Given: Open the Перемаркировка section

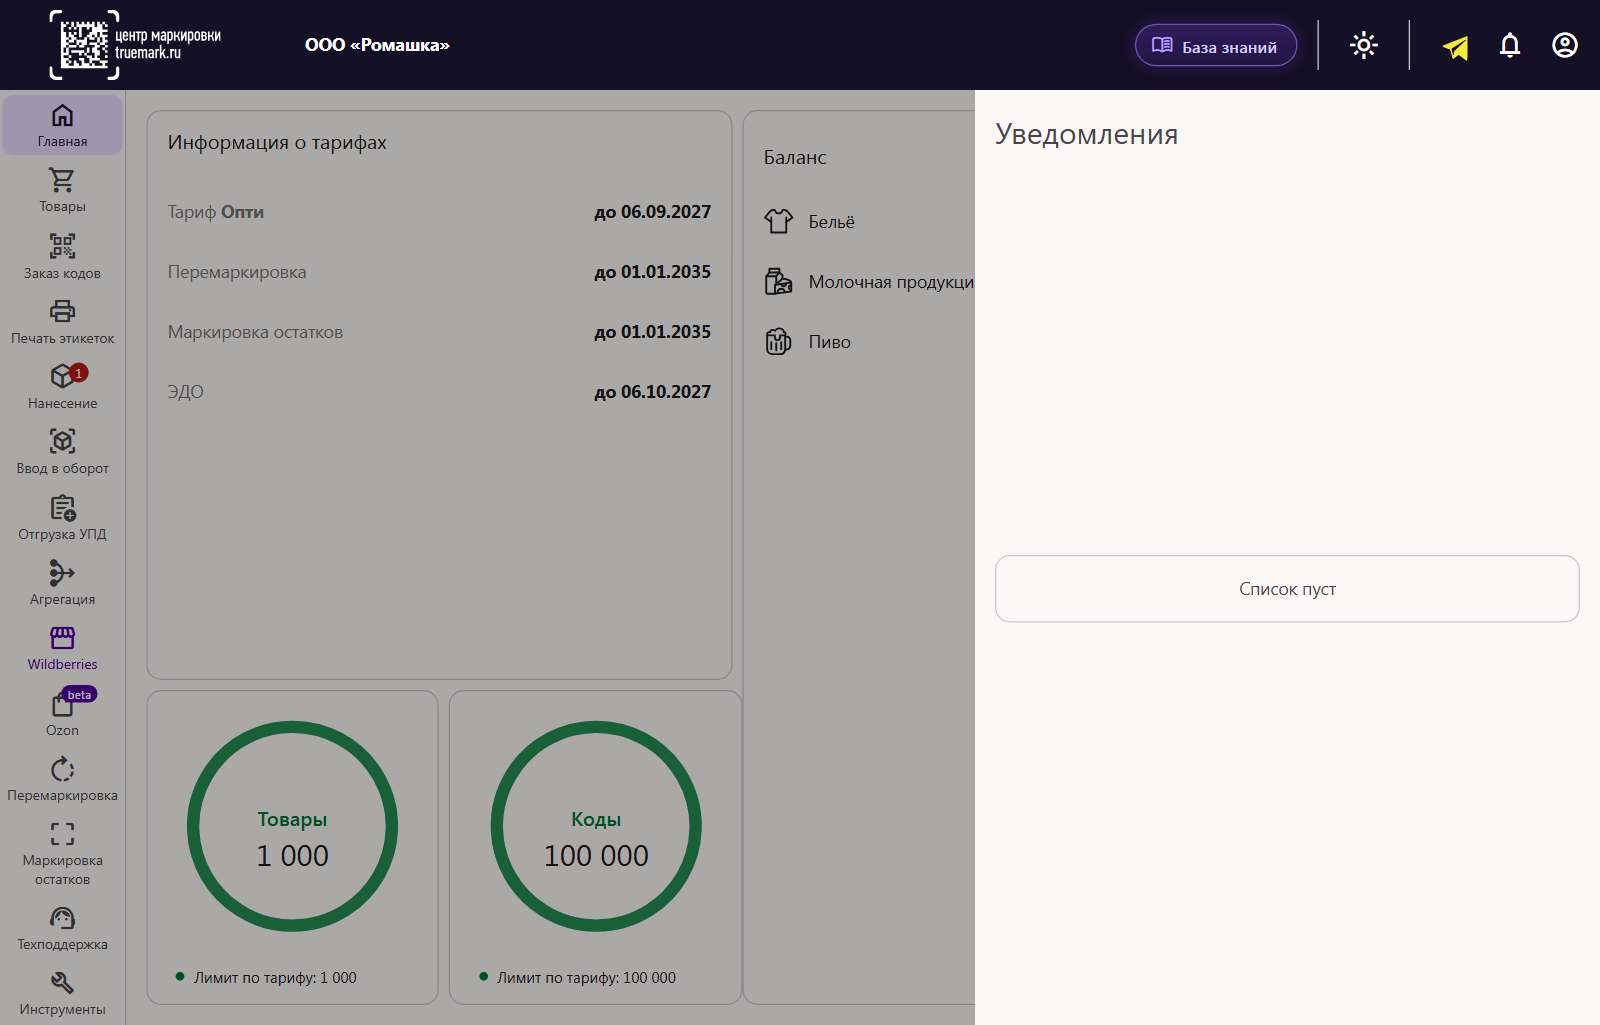Looking at the screenshot, I should click(x=62, y=779).
